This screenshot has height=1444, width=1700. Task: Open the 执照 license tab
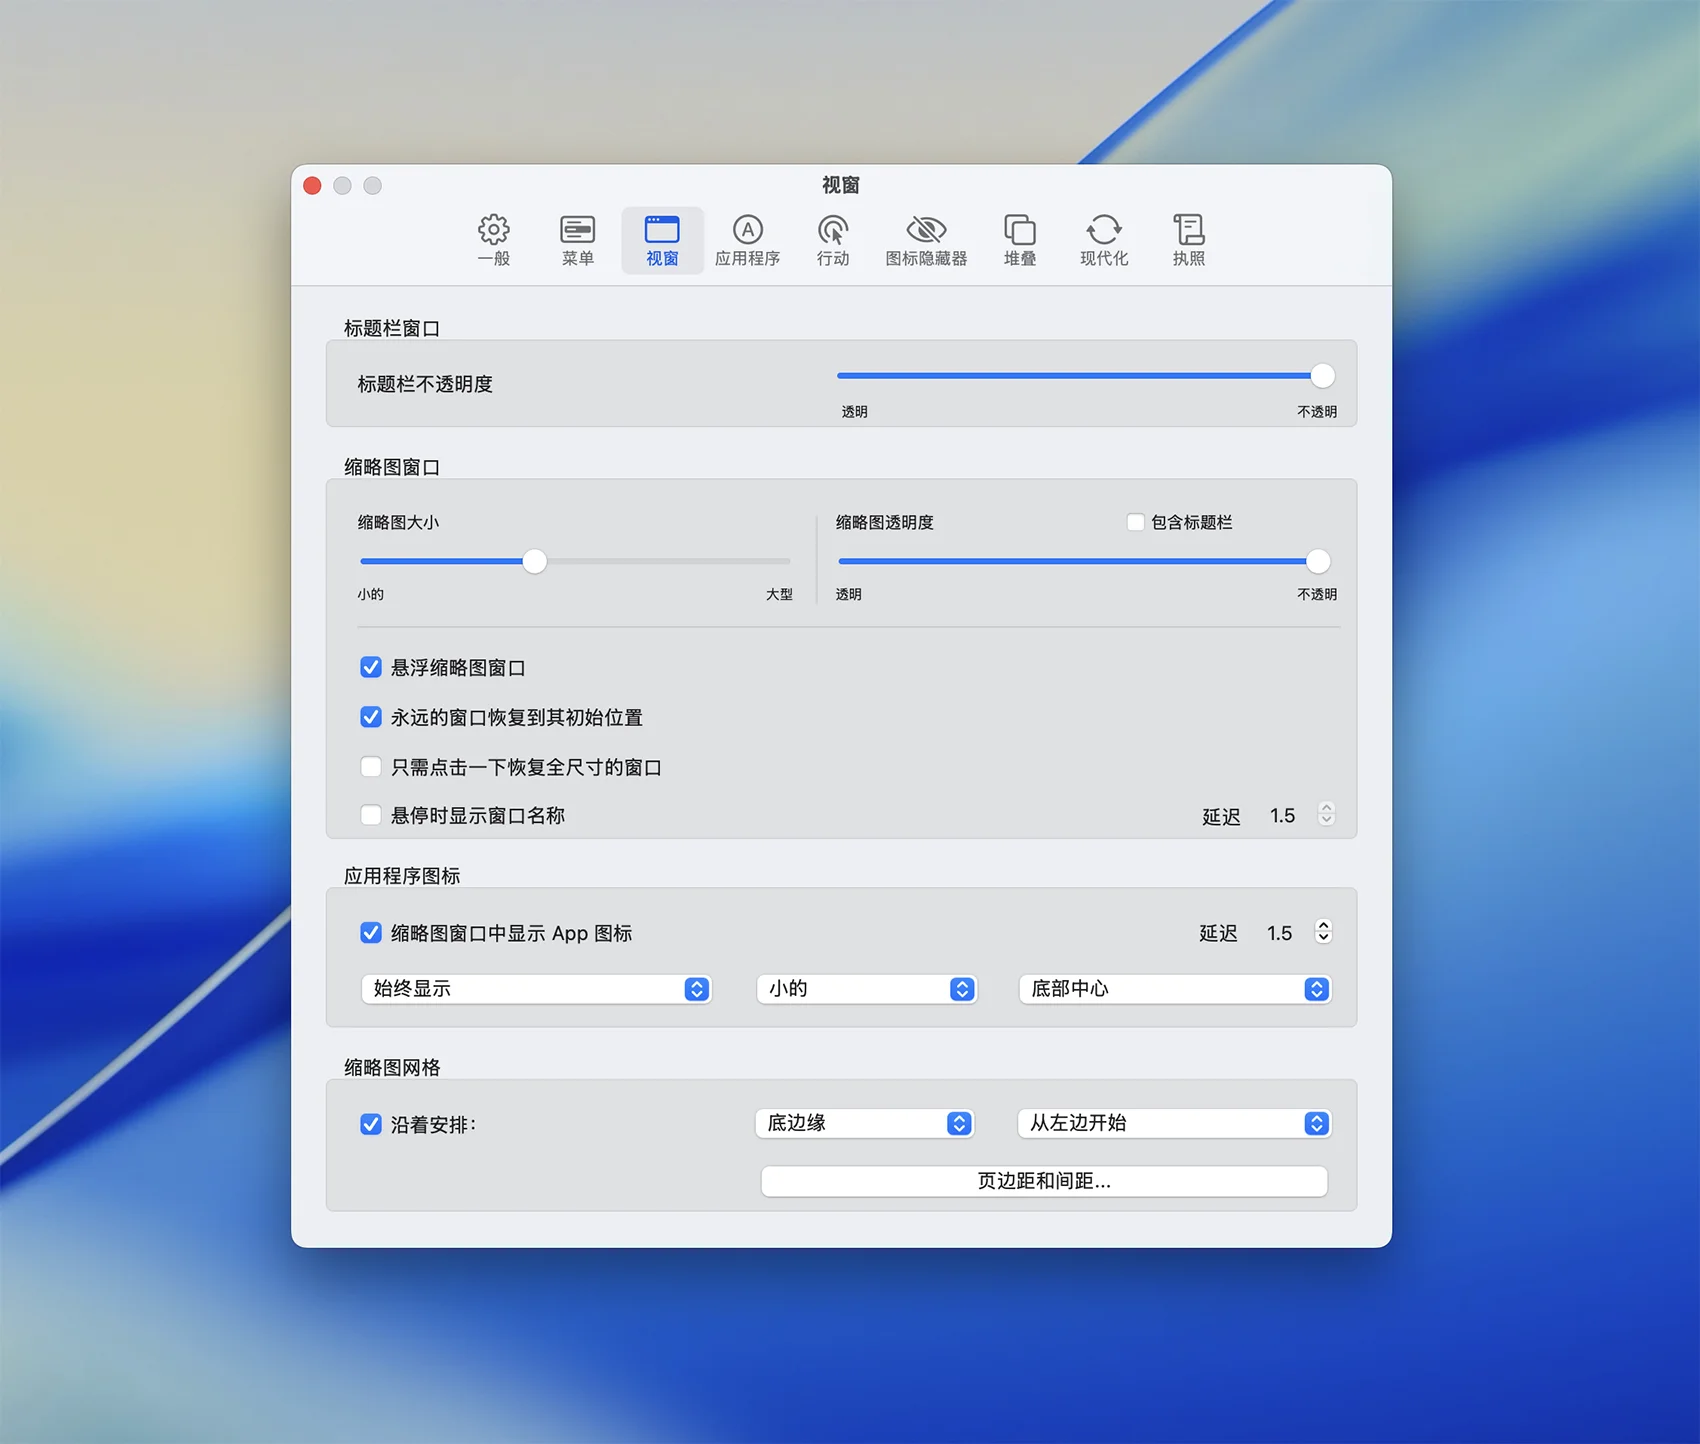coord(1188,240)
